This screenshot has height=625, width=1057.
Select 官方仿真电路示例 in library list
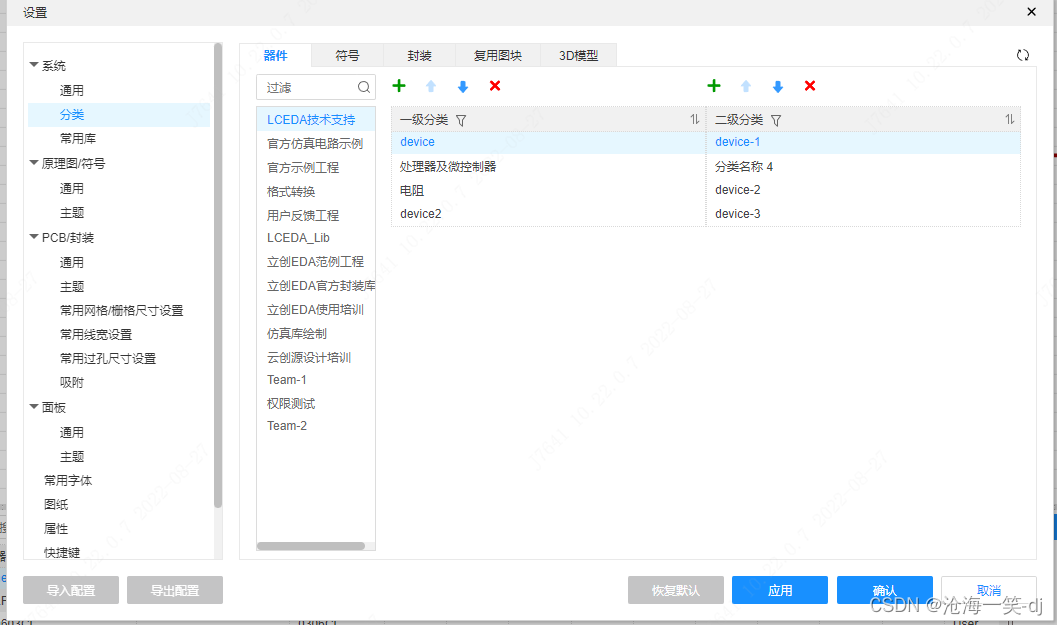(x=315, y=144)
